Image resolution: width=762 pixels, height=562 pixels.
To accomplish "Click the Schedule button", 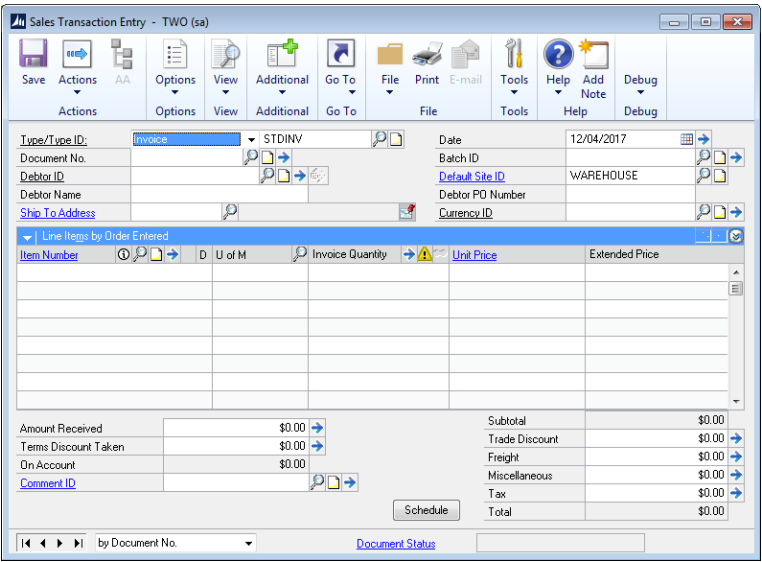I will 426,510.
